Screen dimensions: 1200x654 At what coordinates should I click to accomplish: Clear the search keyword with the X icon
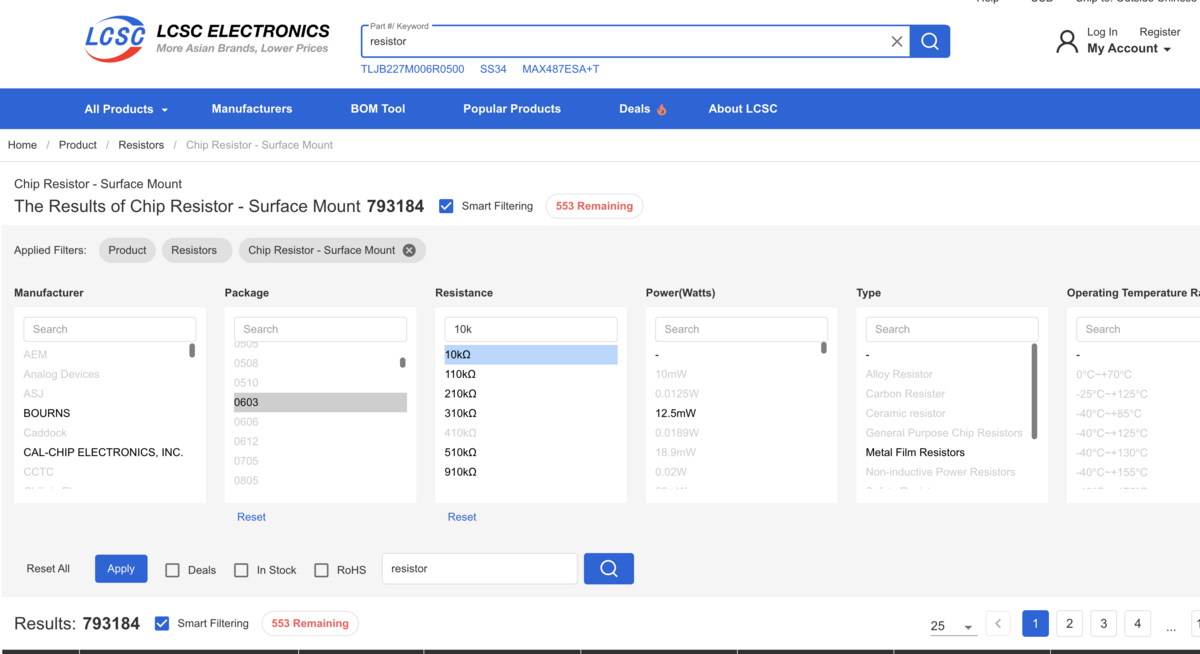[x=897, y=41]
